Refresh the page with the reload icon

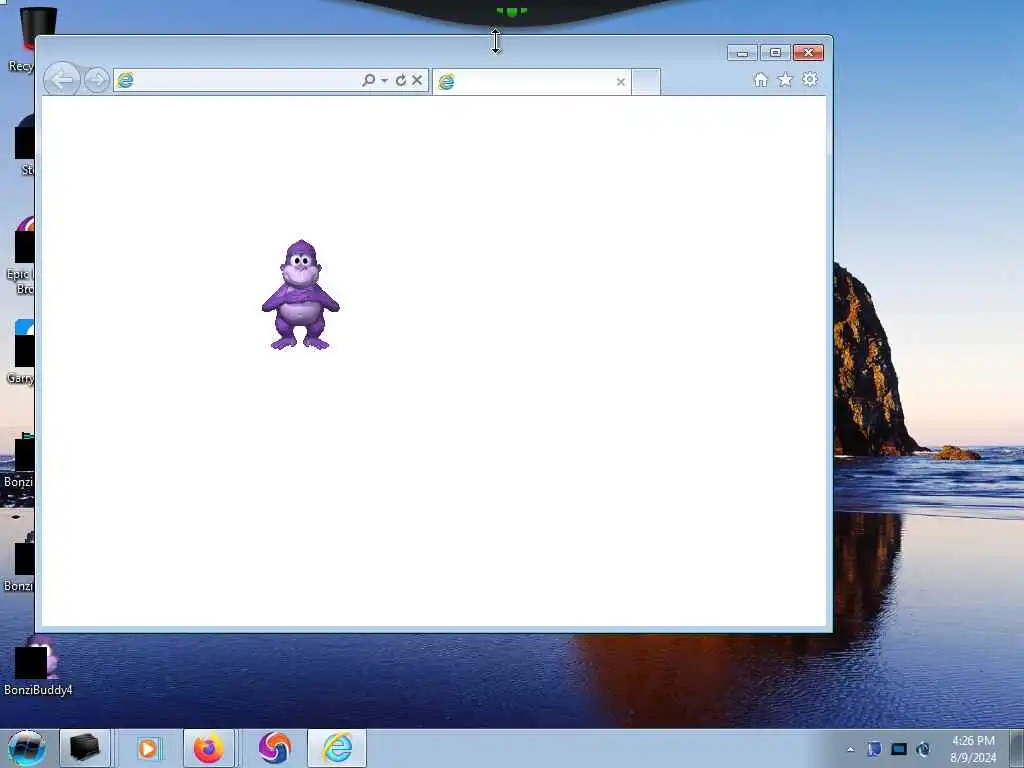tap(401, 80)
